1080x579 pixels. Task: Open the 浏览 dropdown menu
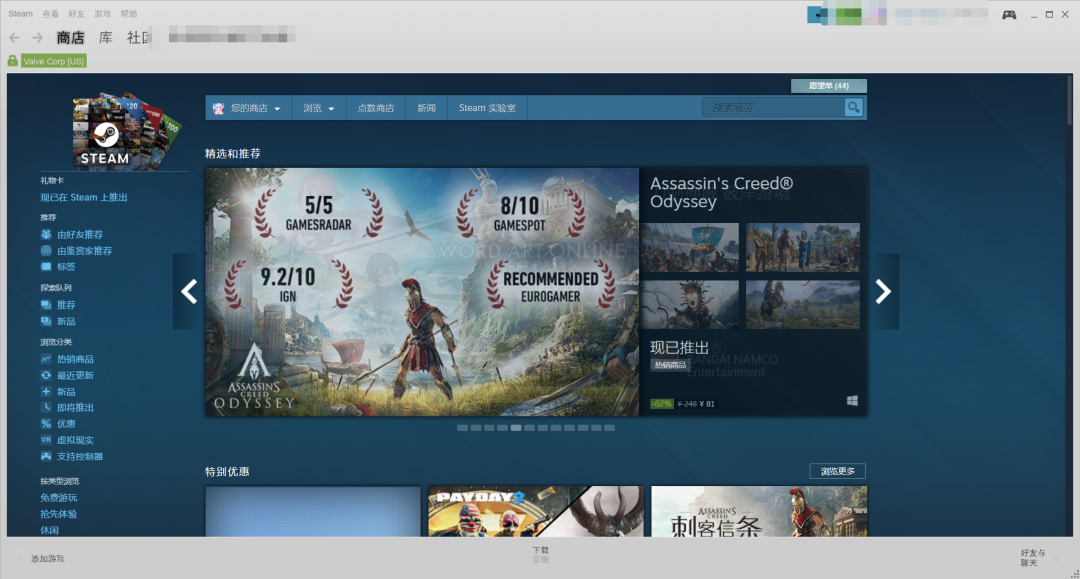(318, 108)
